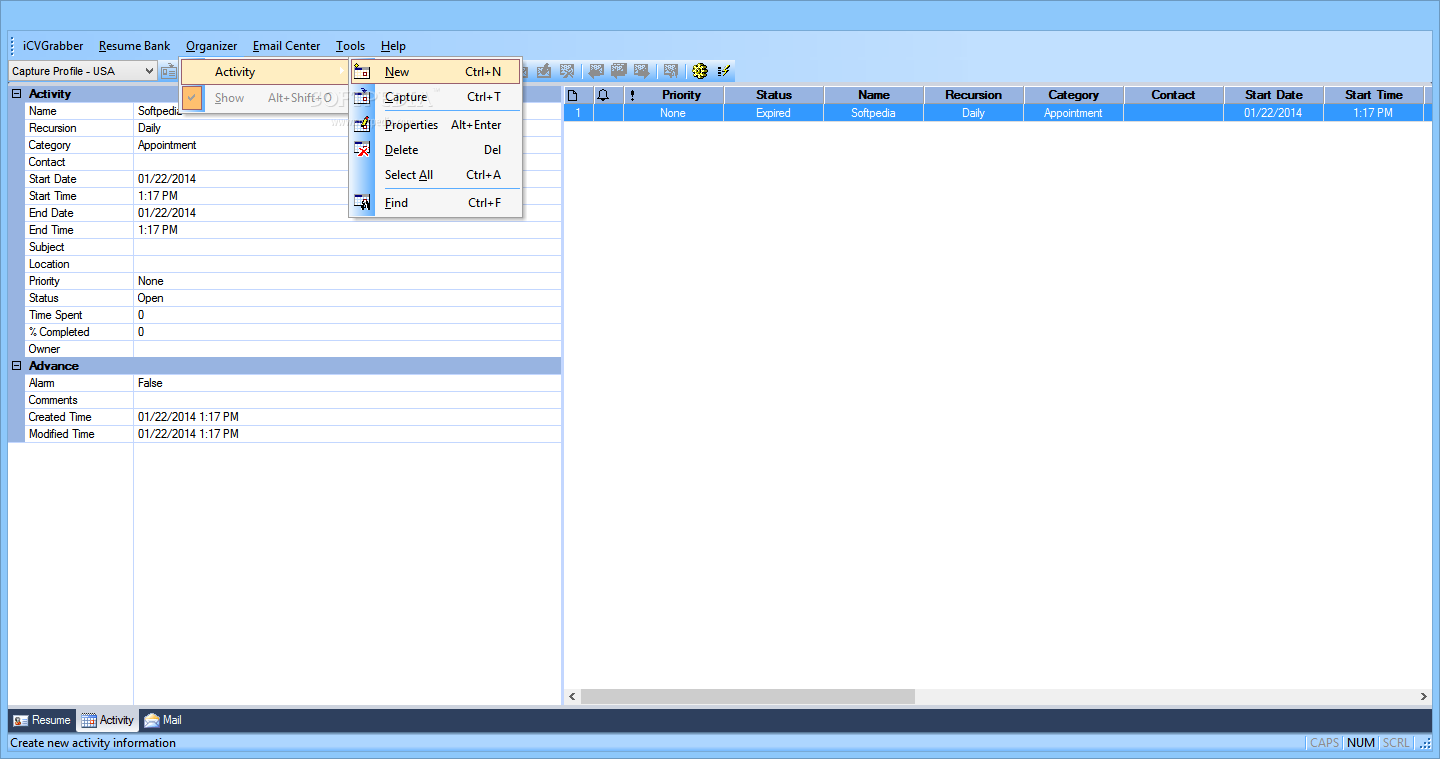
Task: Sort by the Contact column header
Action: (x=1174, y=95)
